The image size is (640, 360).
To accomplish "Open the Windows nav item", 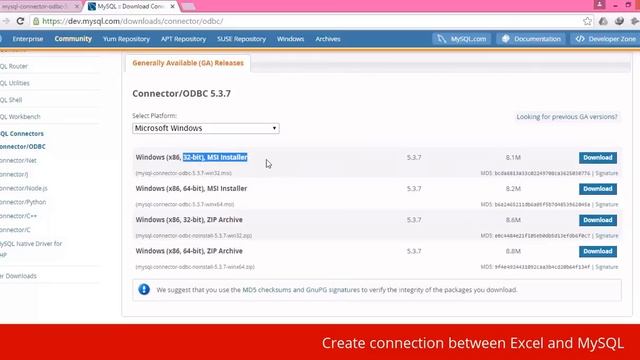I will (290, 39).
